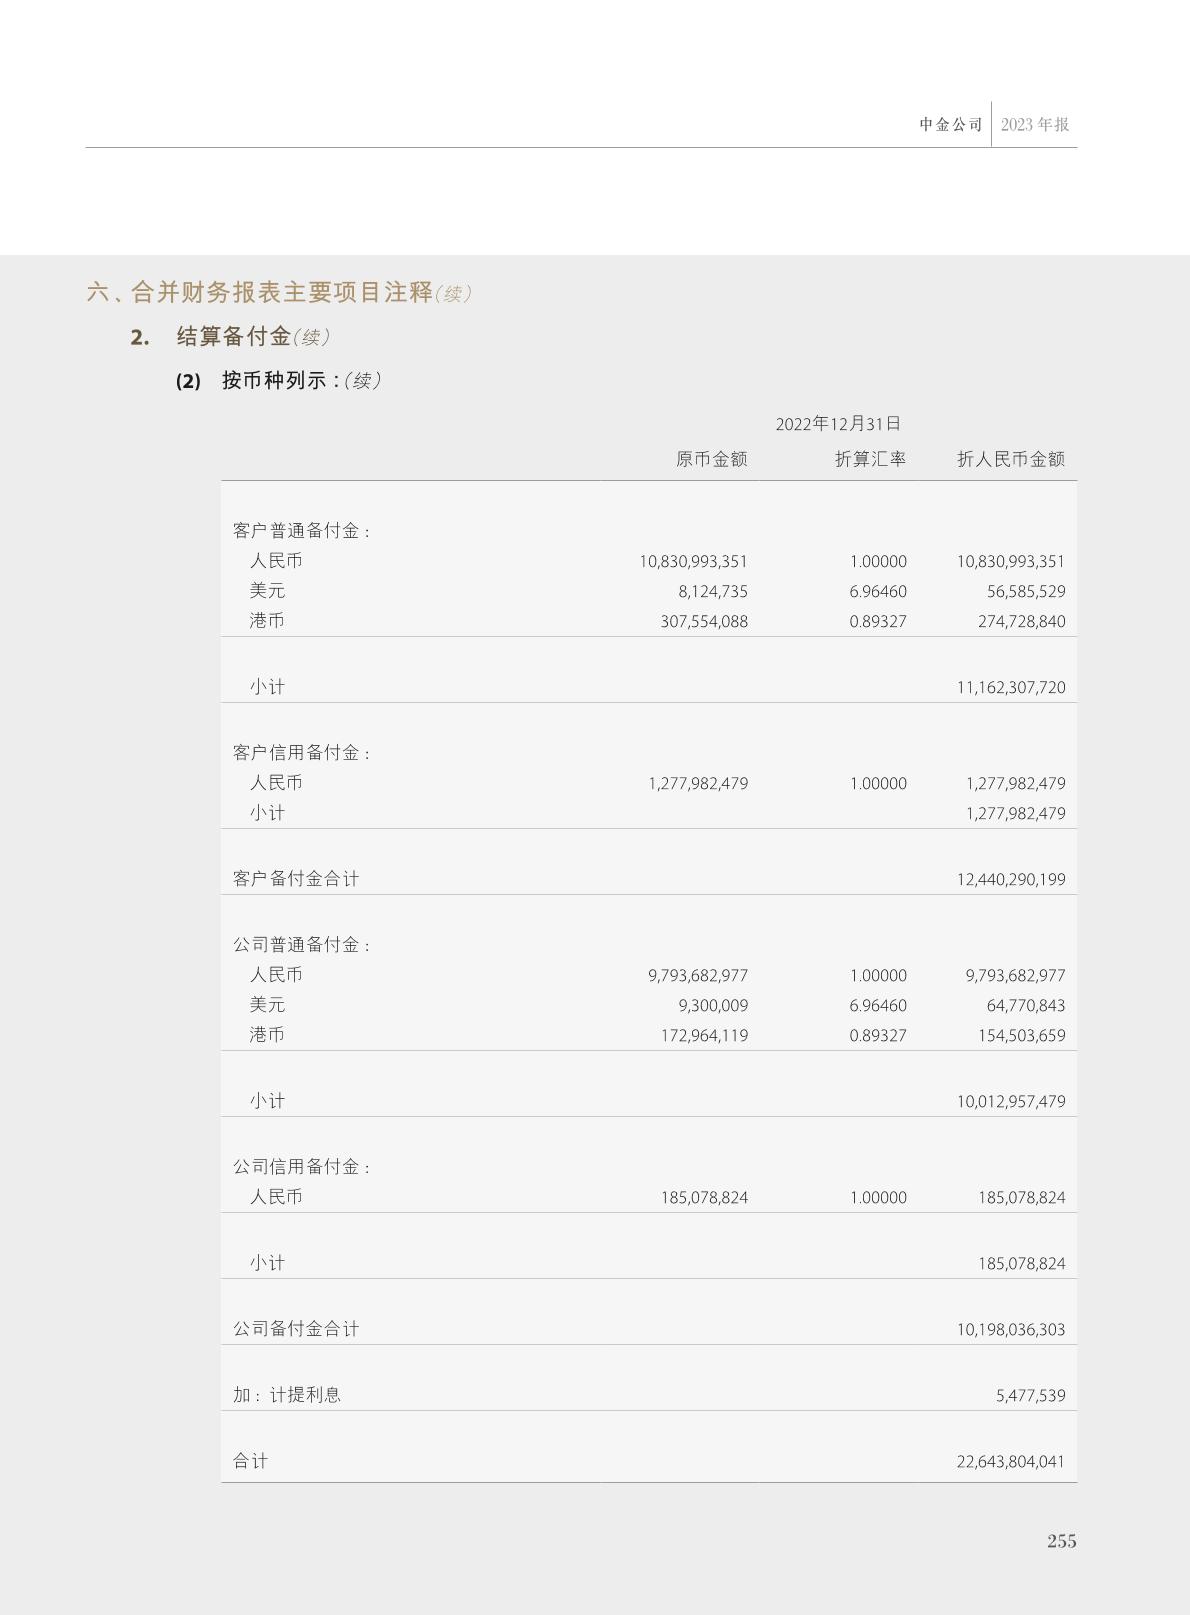Screen dimensions: 1190x1615
Task: Click the 折人民币金额 column header
Action: pos(1010,459)
